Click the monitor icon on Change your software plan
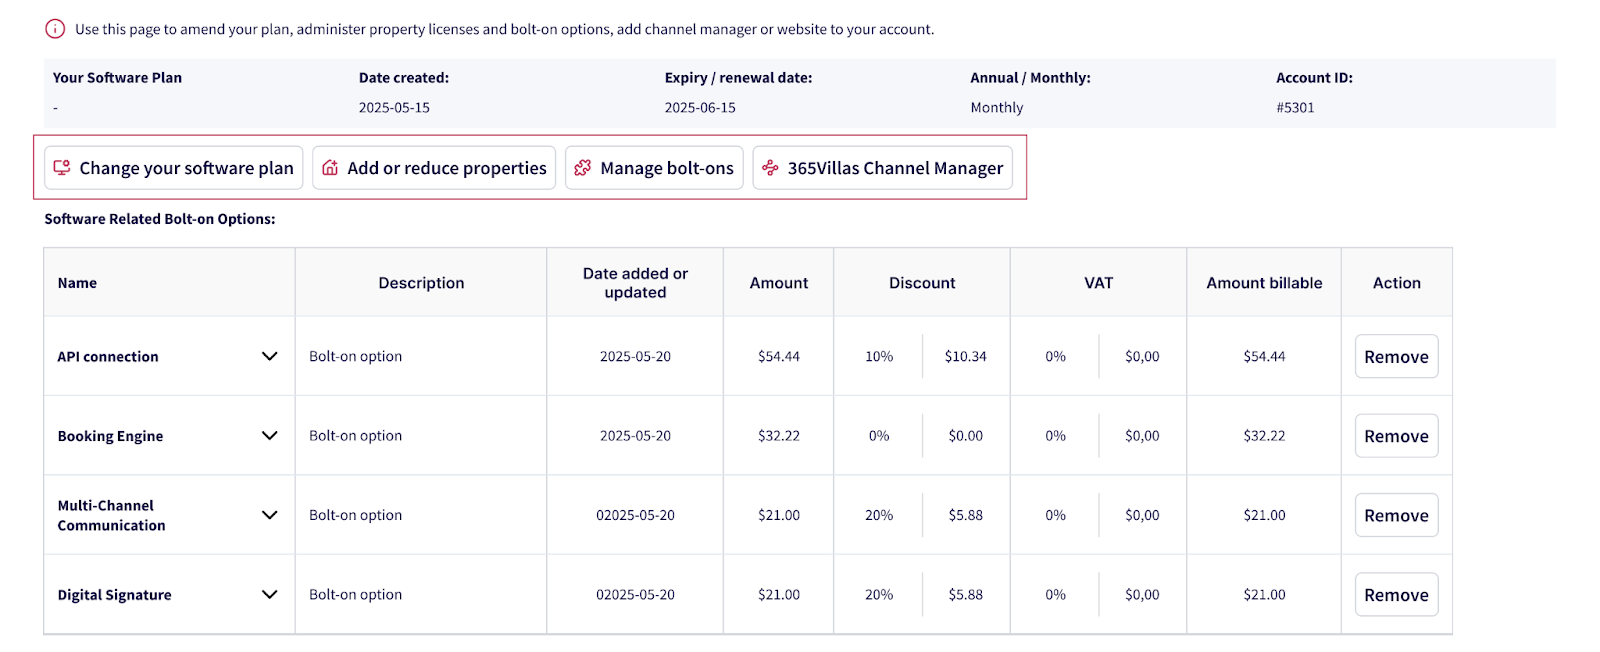Image resolution: width=1600 pixels, height=652 pixels. (x=62, y=168)
